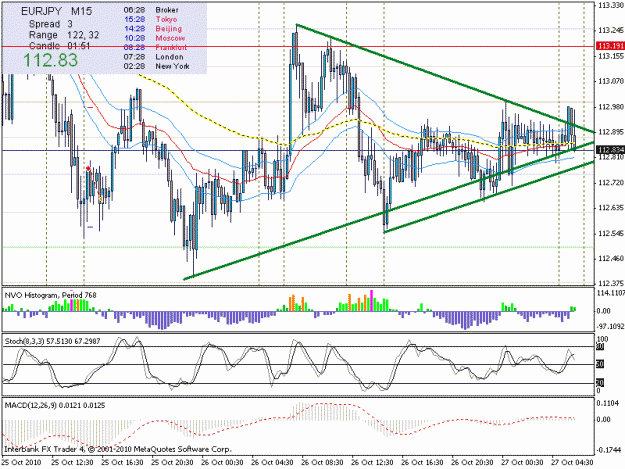
Task: Click the 114.1107 histogram scale value
Action: coord(610,293)
